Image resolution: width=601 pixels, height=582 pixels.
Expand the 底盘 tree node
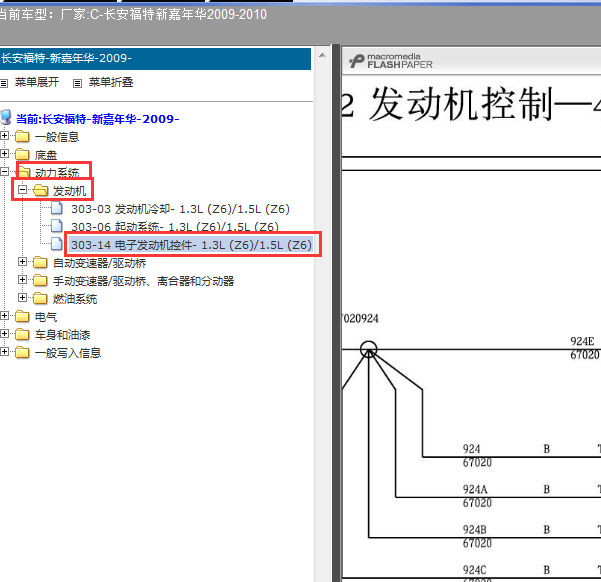point(4,153)
